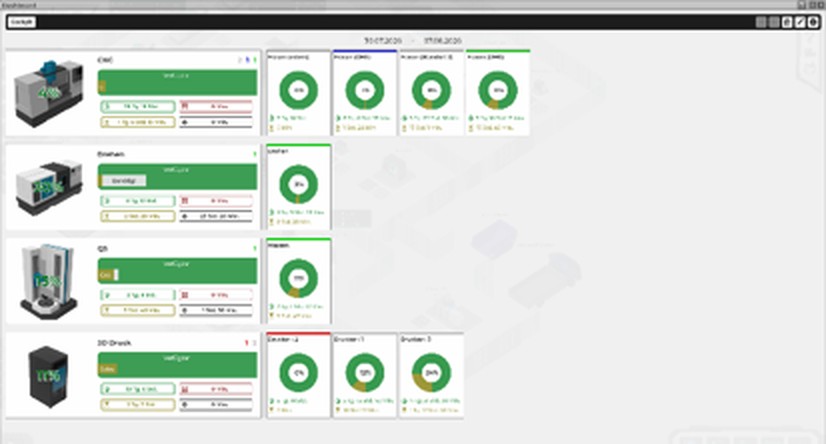Click the grey-outlined time box in the CNC row
Image resolution: width=826 pixels, height=444 pixels.
(x=216, y=122)
